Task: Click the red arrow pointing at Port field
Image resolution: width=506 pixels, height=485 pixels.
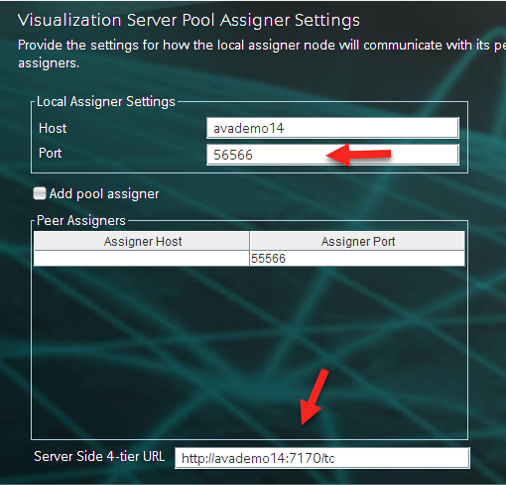Action: [358, 154]
